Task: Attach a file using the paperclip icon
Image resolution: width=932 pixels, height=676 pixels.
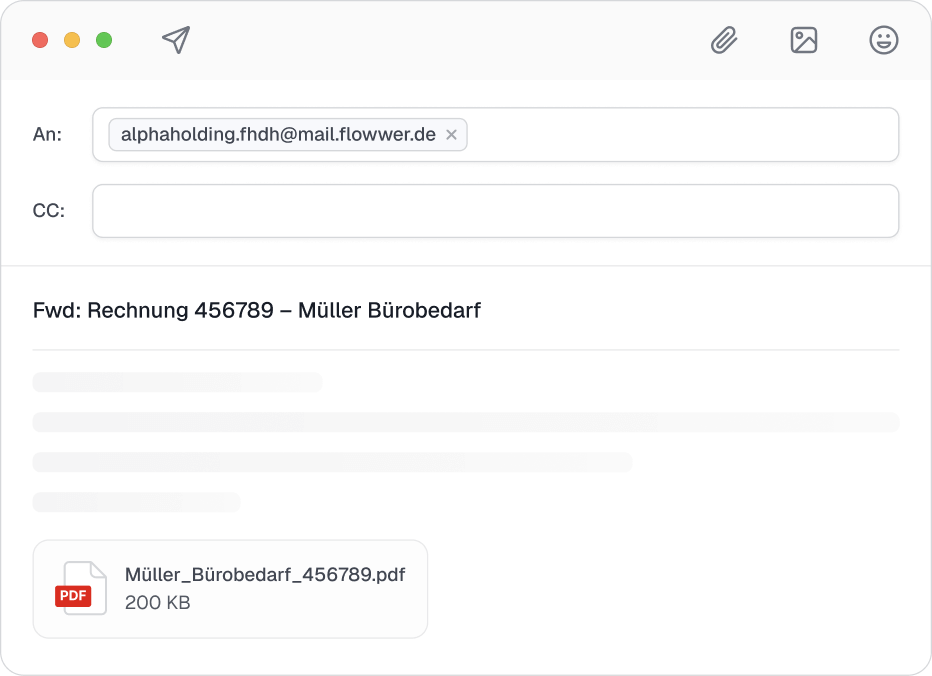Action: point(724,40)
